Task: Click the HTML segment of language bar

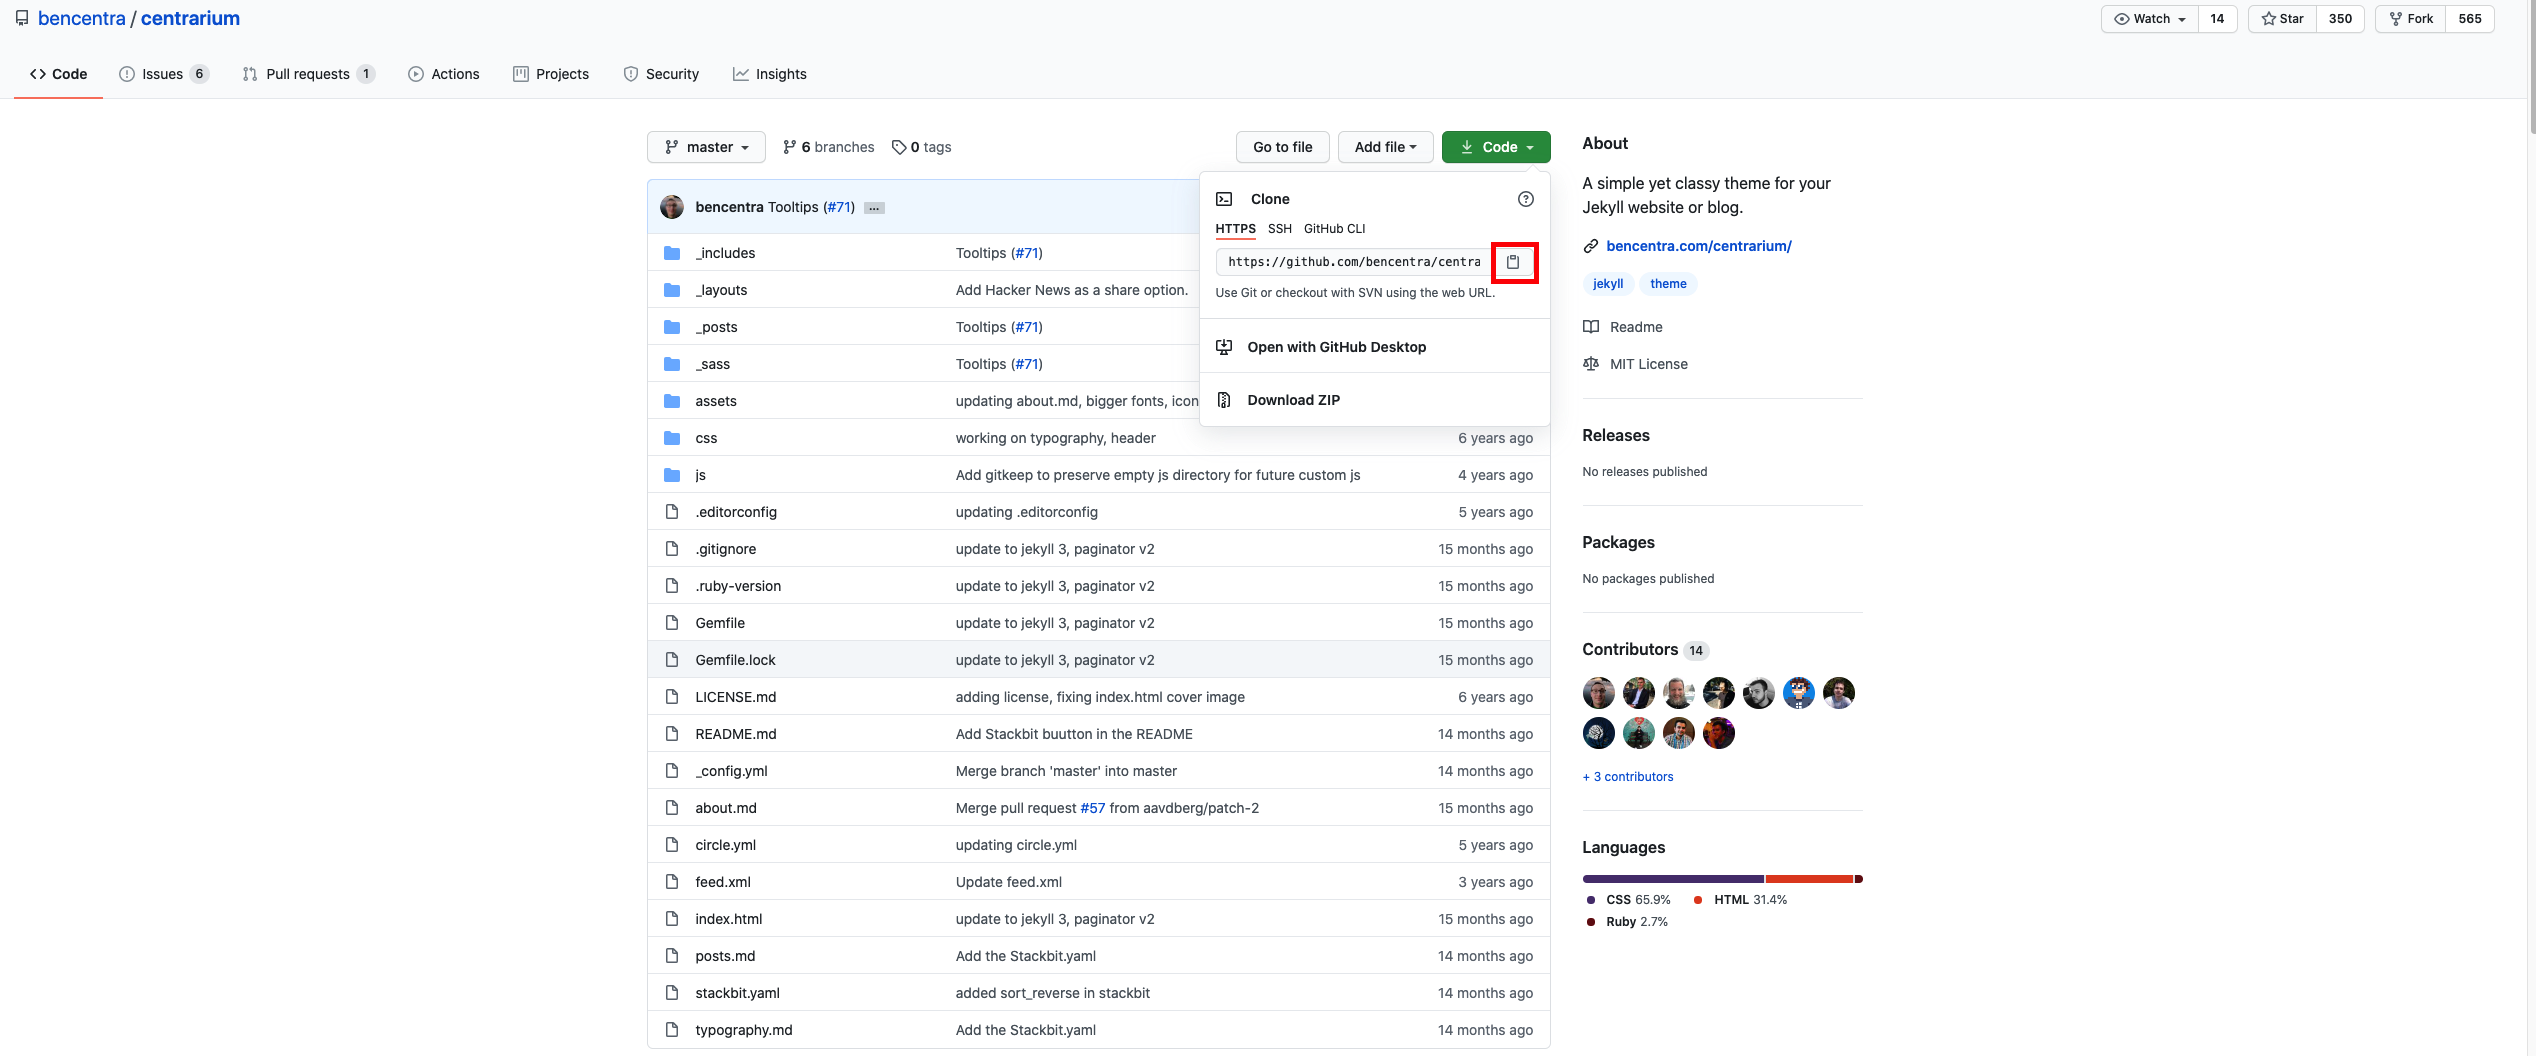Action: tap(1810, 879)
